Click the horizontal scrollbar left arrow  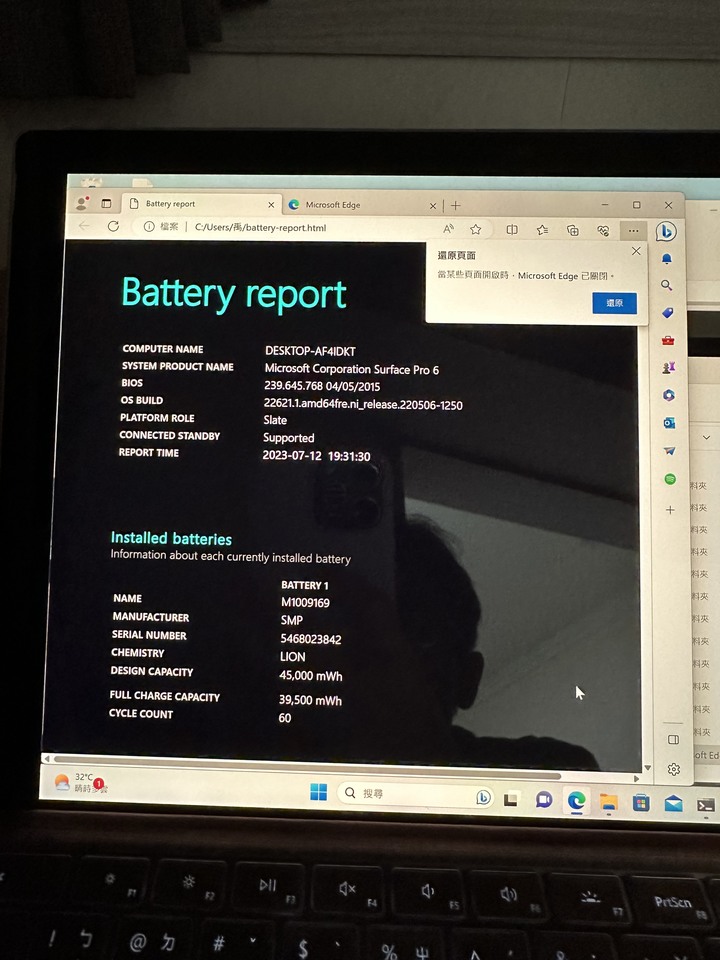pos(47,758)
